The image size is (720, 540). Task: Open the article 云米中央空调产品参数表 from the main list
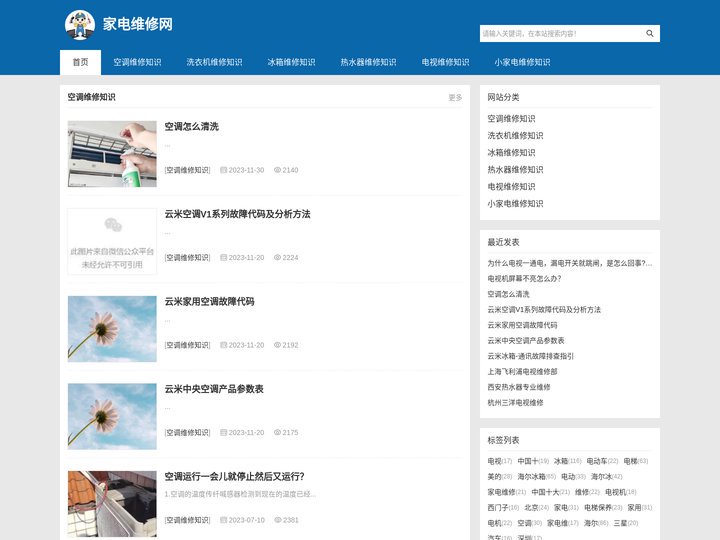(x=214, y=389)
